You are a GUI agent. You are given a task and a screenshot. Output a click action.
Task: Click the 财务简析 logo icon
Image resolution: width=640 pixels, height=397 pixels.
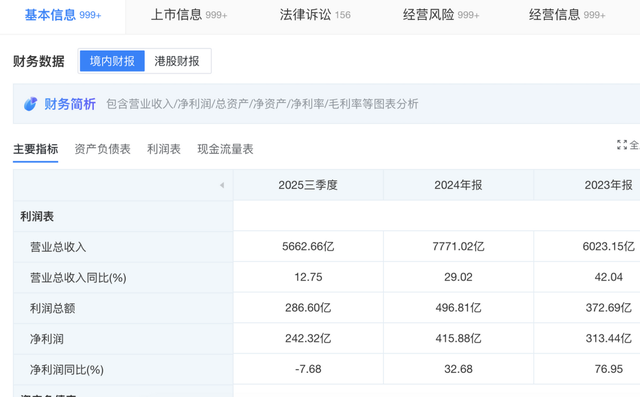coord(30,104)
